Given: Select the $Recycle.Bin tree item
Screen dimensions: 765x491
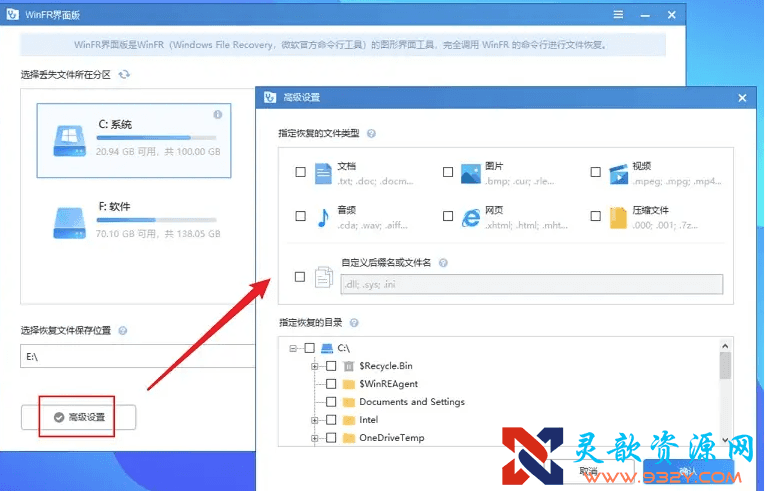Looking at the screenshot, I should 385,366.
